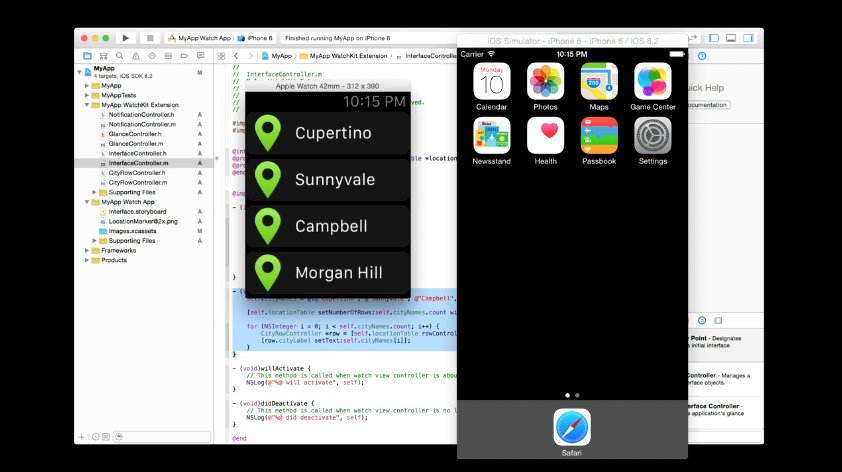The image size is (842, 472).
Task: Toggle the debug area visibility button
Action: click(x=732, y=38)
